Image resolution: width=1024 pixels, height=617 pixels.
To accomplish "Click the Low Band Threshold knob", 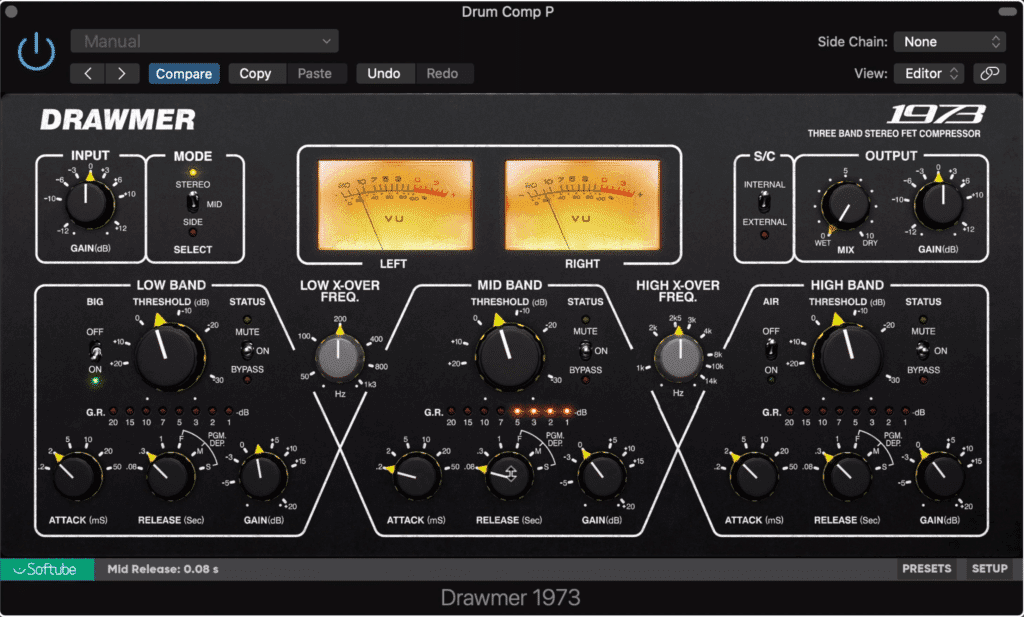I will pyautogui.click(x=170, y=356).
